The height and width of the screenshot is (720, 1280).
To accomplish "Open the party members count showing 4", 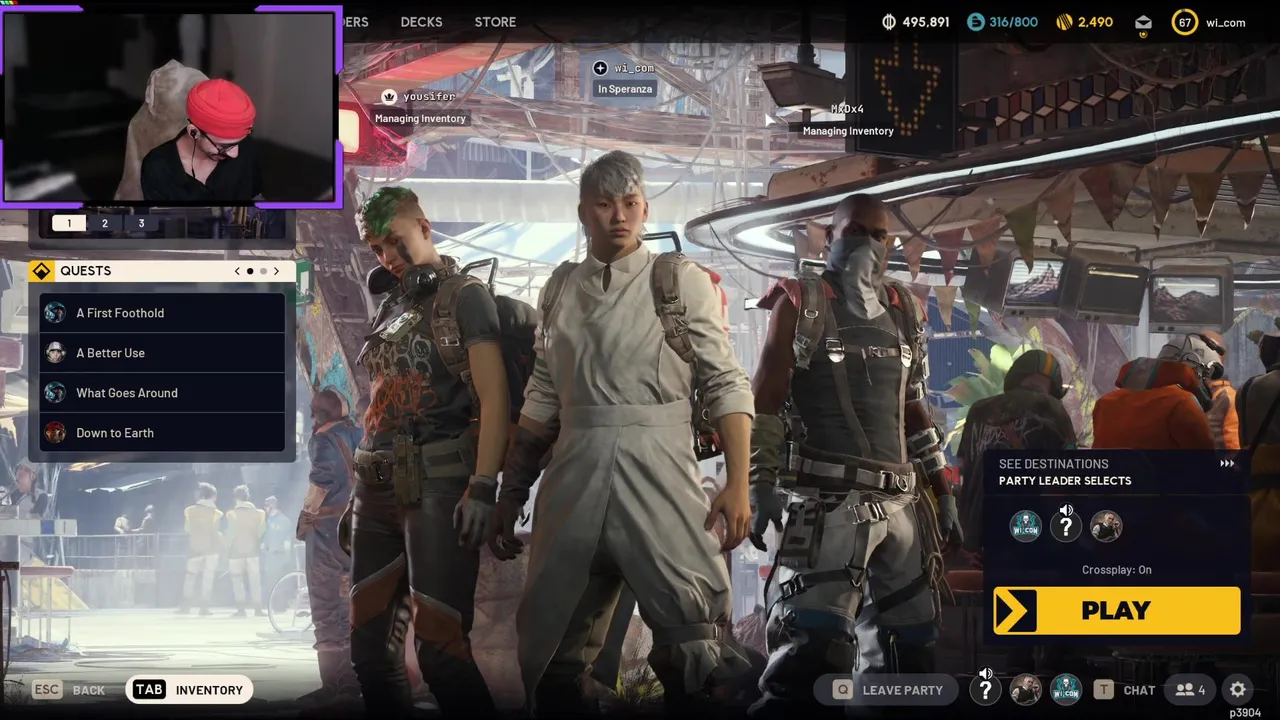I will 1190,689.
